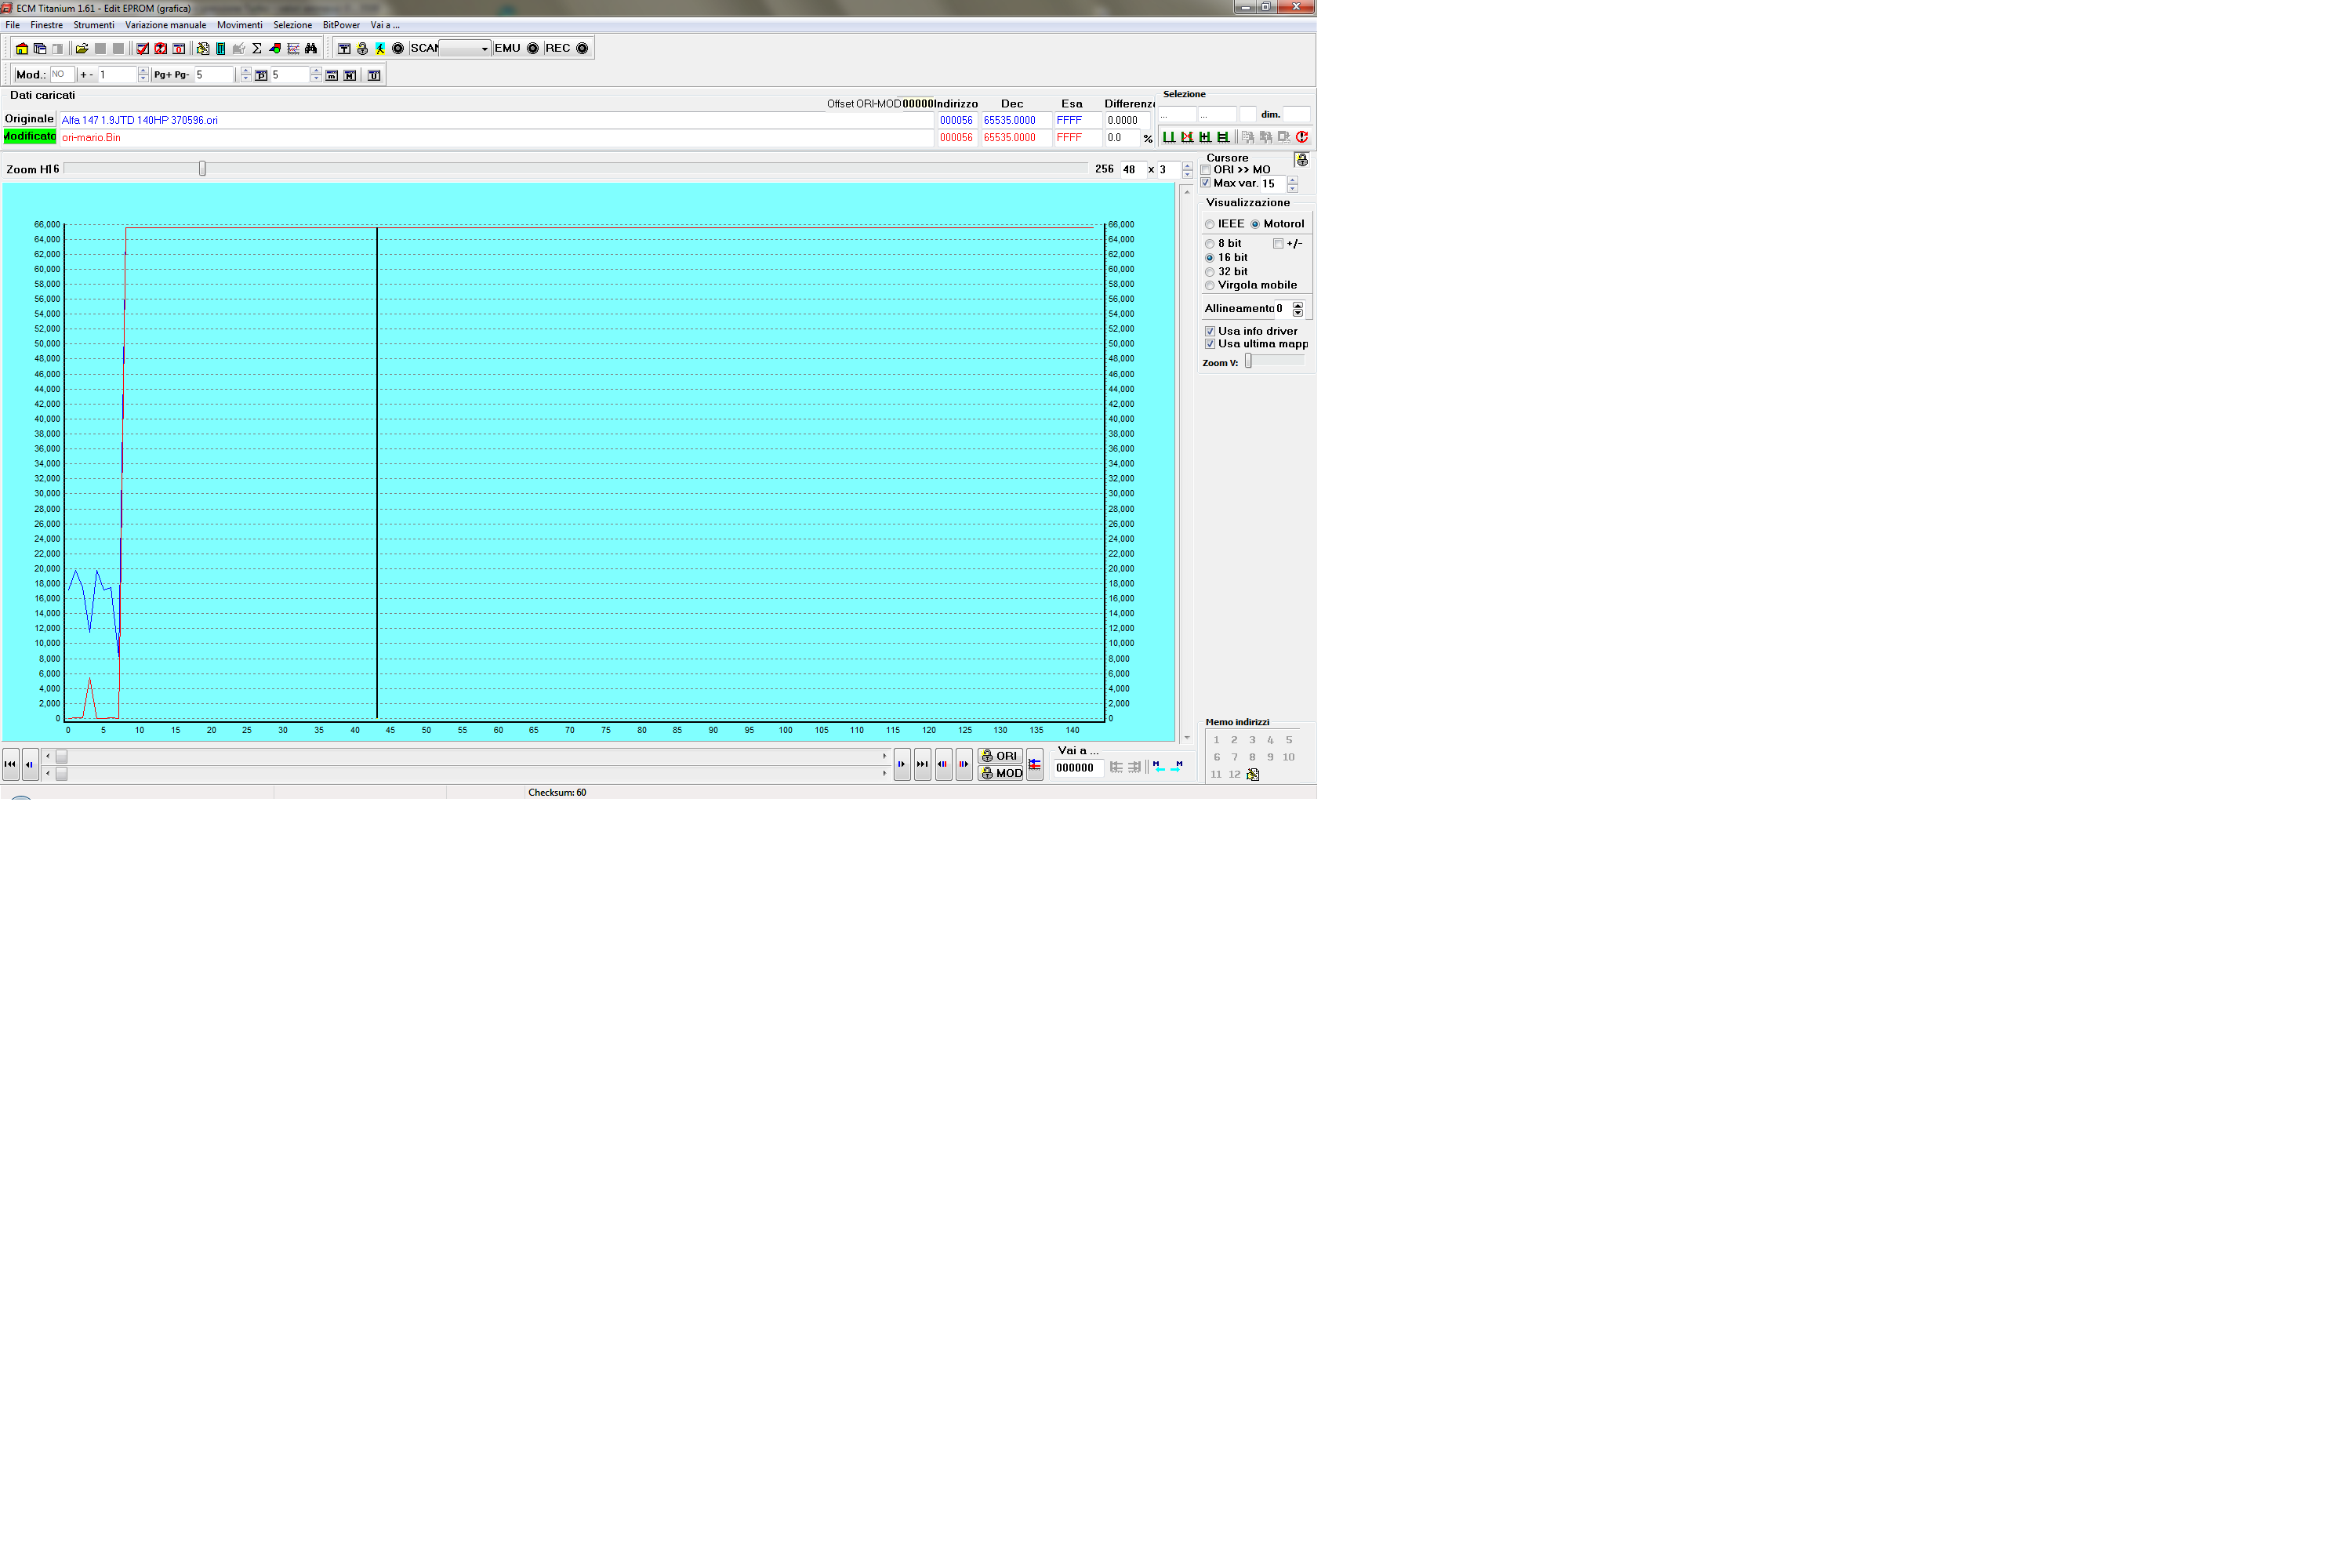Click the MOD lock button
2352x1568 pixels.
coord(1001,773)
